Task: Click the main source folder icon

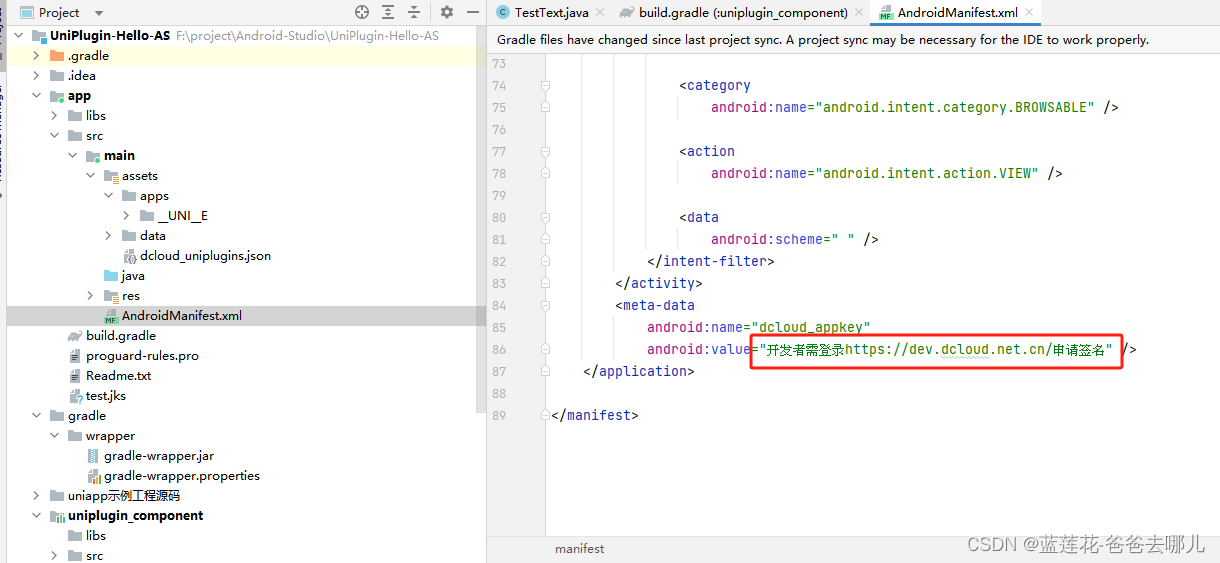Action: click(93, 156)
